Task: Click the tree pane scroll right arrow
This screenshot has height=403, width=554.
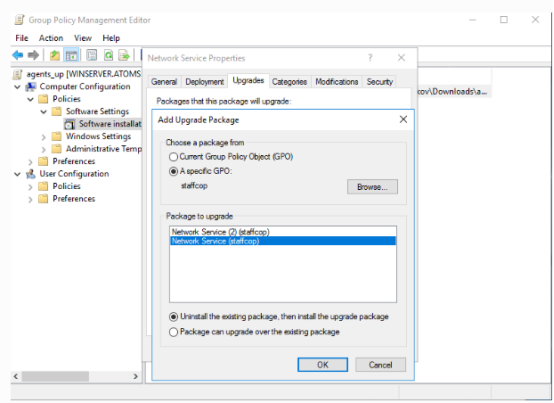Action: click(x=135, y=377)
